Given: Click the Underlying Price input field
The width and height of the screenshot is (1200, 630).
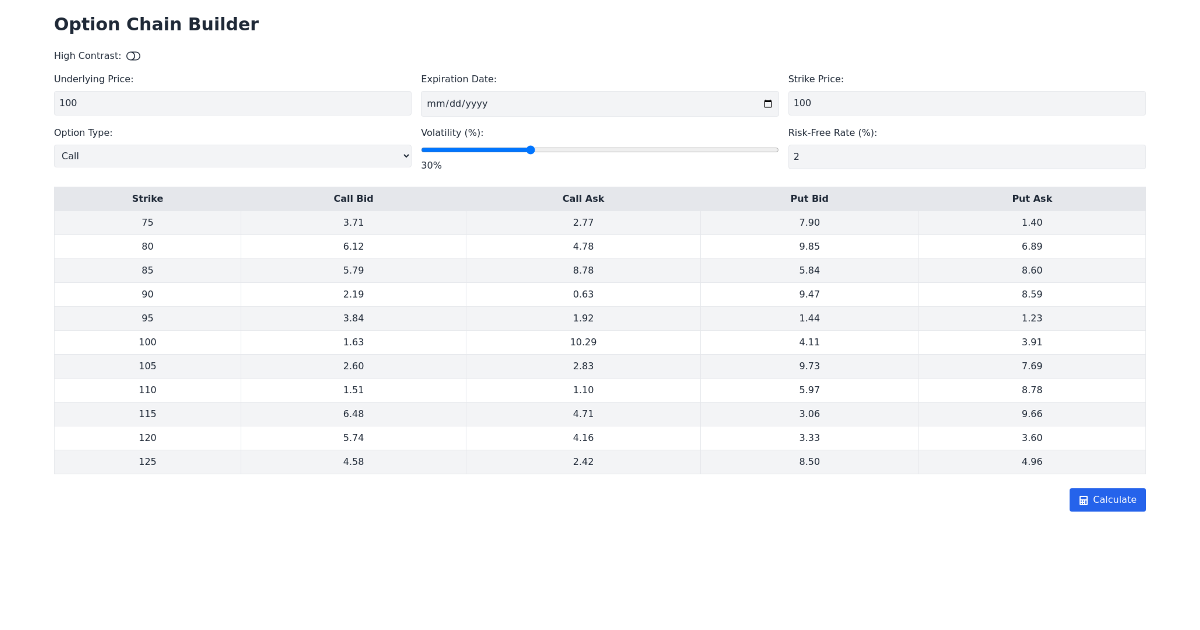Looking at the screenshot, I should point(232,103).
